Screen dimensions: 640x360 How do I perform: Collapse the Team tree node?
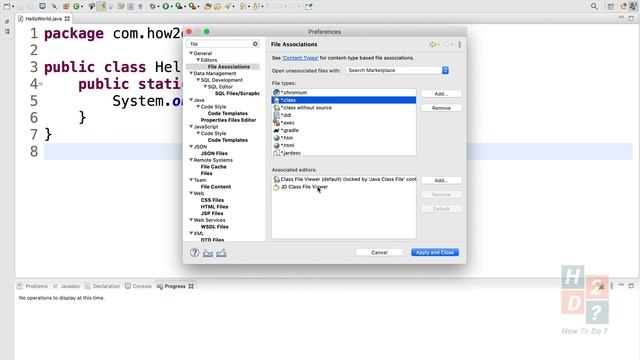pyautogui.click(x=191, y=180)
